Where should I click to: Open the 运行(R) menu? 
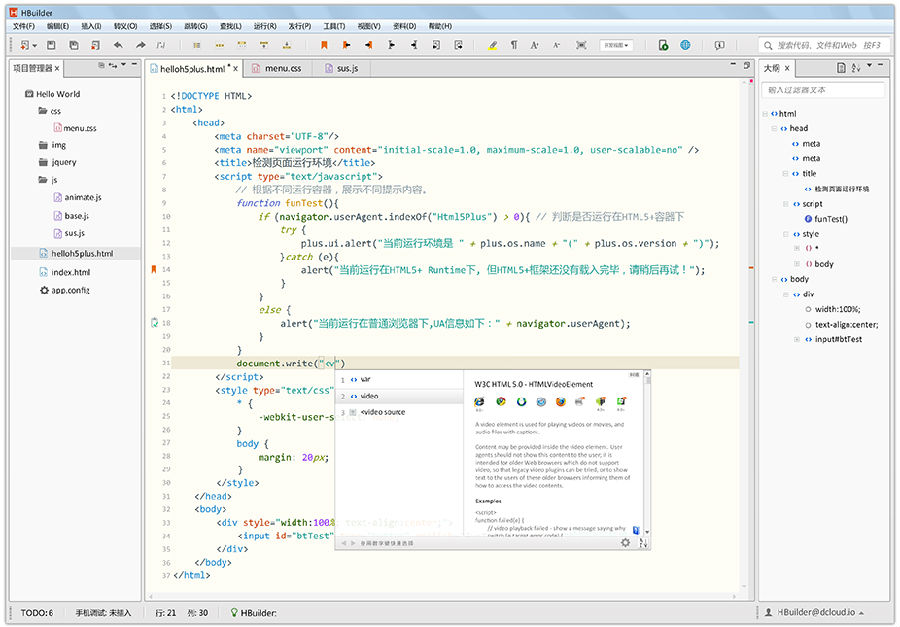coord(265,26)
